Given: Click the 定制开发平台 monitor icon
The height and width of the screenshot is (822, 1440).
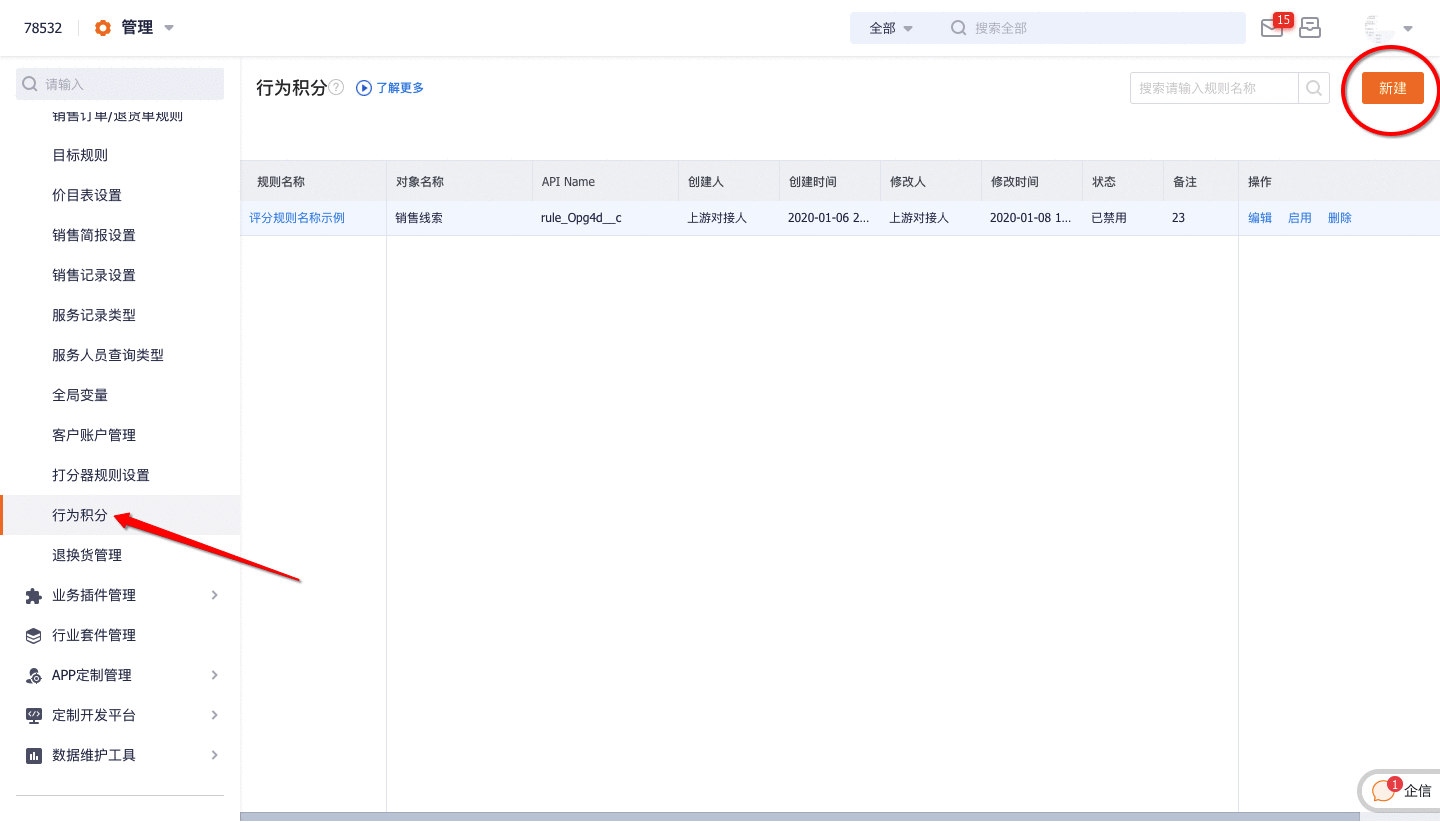Looking at the screenshot, I should tap(34, 716).
